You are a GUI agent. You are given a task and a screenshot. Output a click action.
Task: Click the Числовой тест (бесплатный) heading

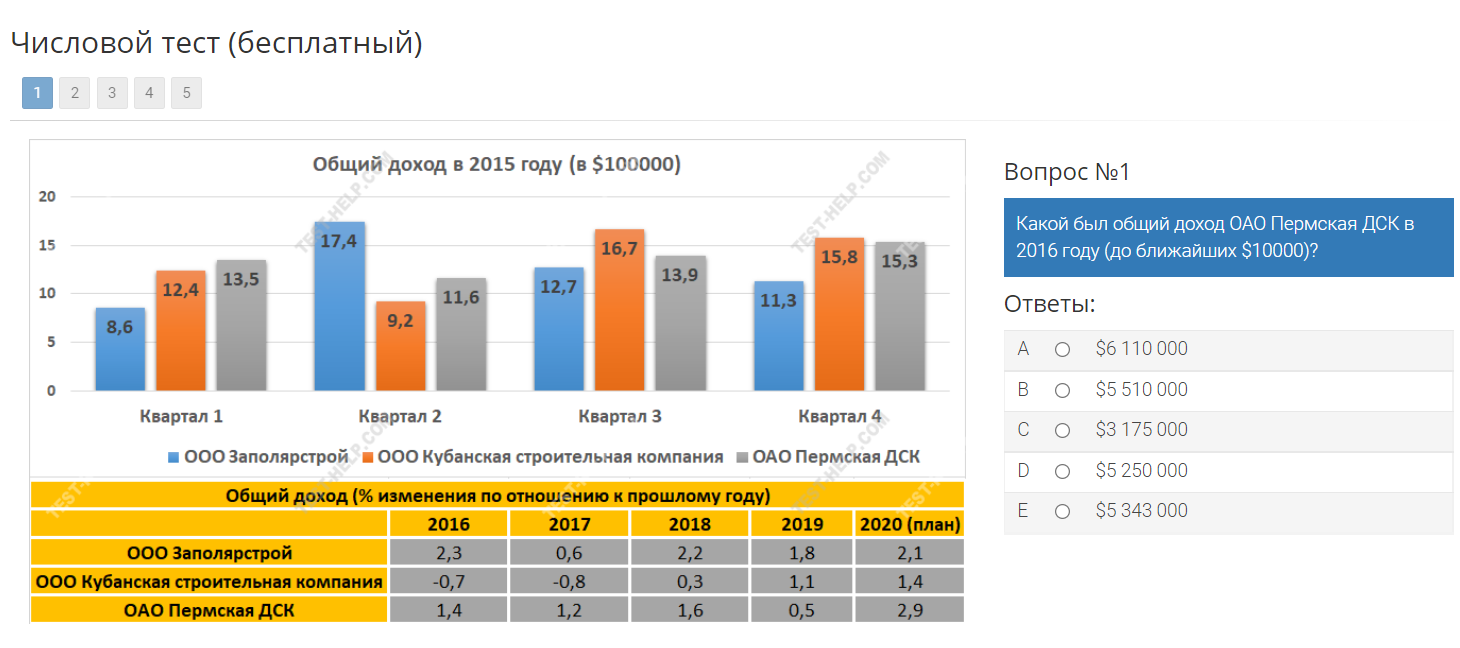coord(217,43)
